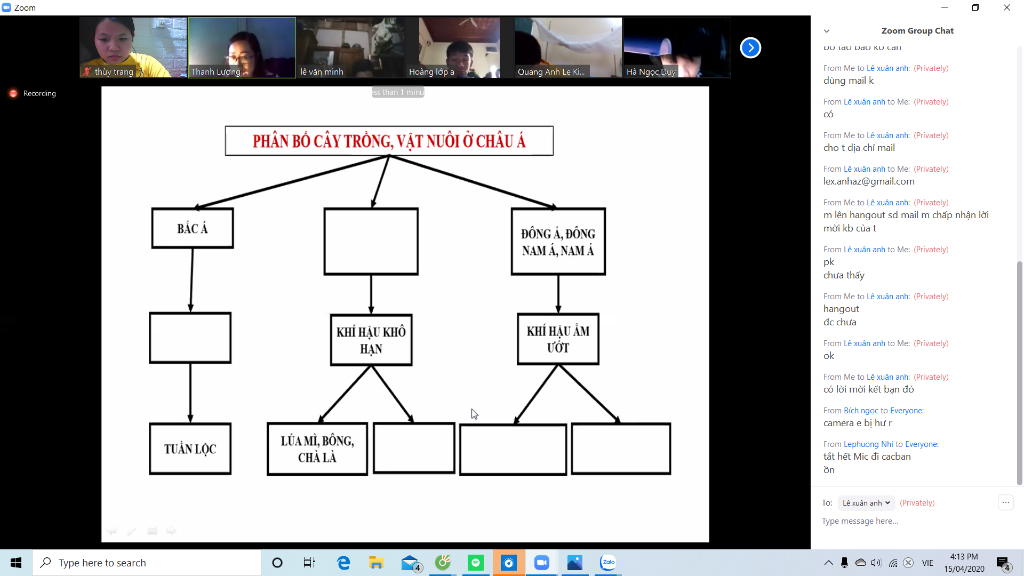Screen dimensions: 1024x576
Task: Select Quang Anh Le Ki.. video thumbnail
Action: point(568,48)
